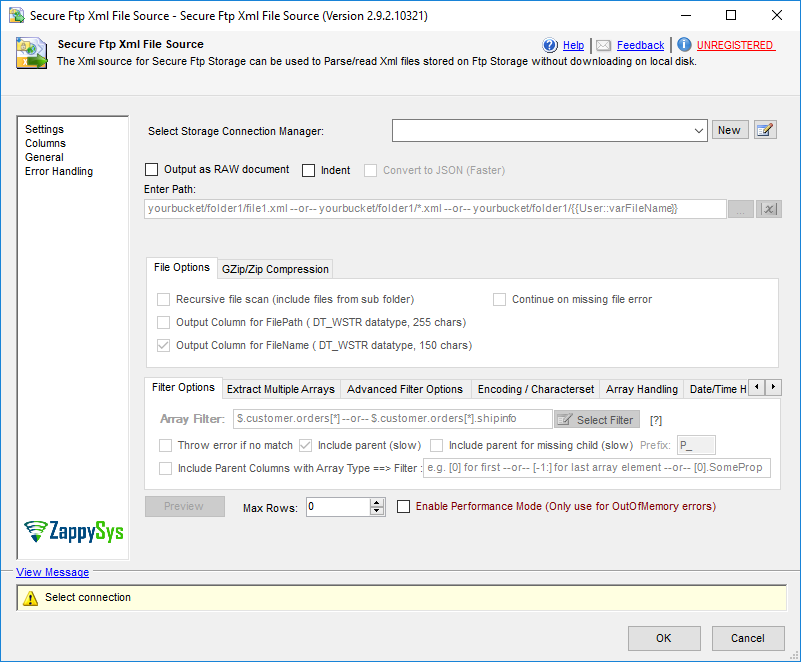801x662 pixels.
Task: Click the Feedback envelope icon
Action: [603, 45]
